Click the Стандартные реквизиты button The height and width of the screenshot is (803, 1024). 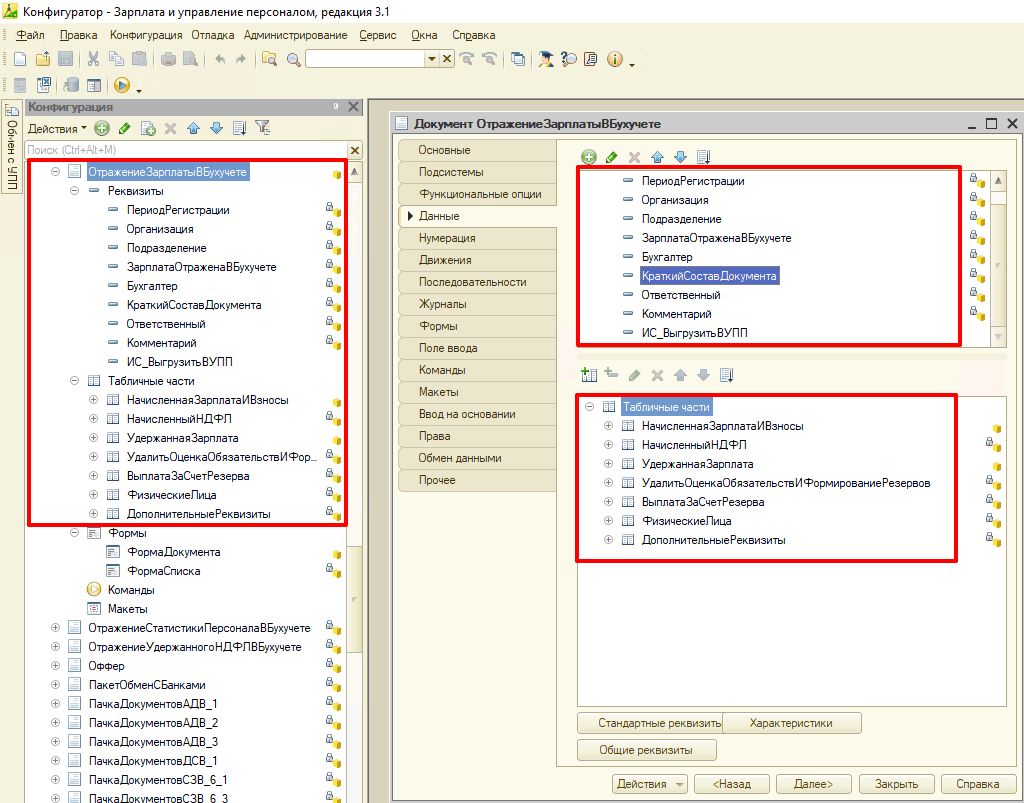(x=650, y=723)
